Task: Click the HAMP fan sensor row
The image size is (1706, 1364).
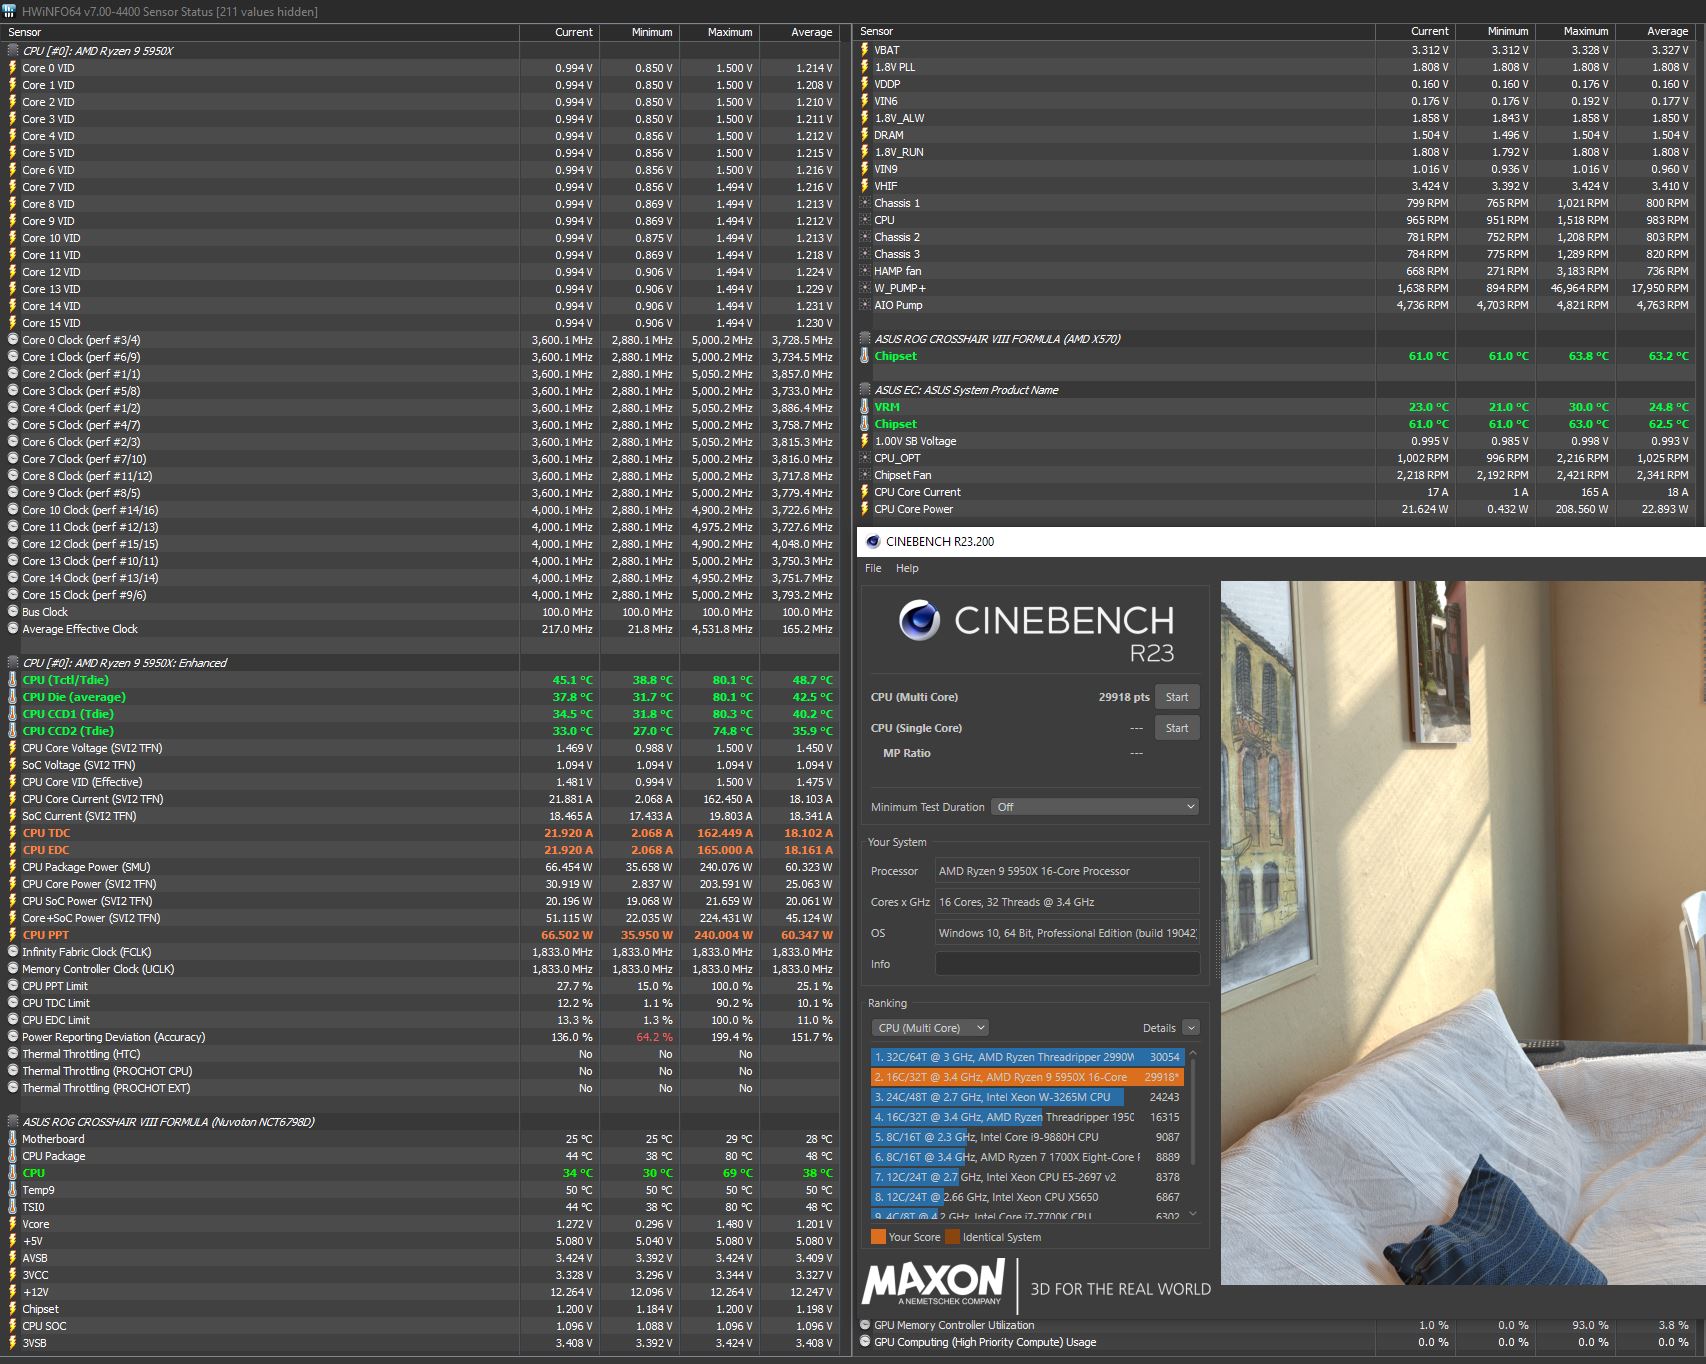Action: pyautogui.click(x=1275, y=271)
